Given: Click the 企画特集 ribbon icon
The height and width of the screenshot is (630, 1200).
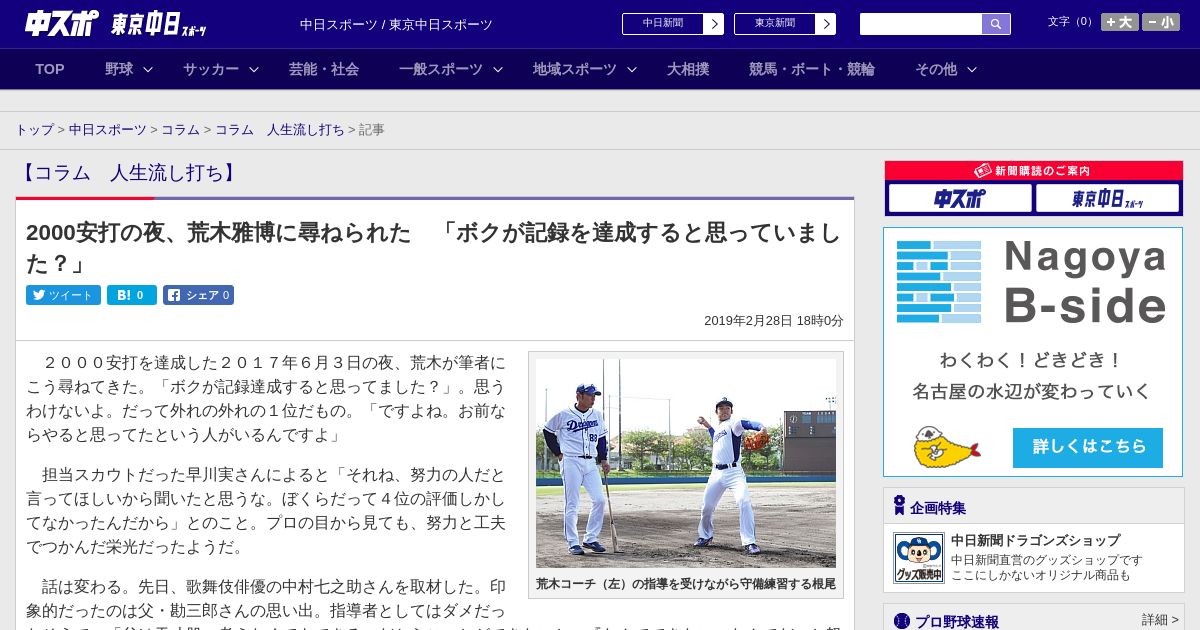Looking at the screenshot, I should 899,506.
